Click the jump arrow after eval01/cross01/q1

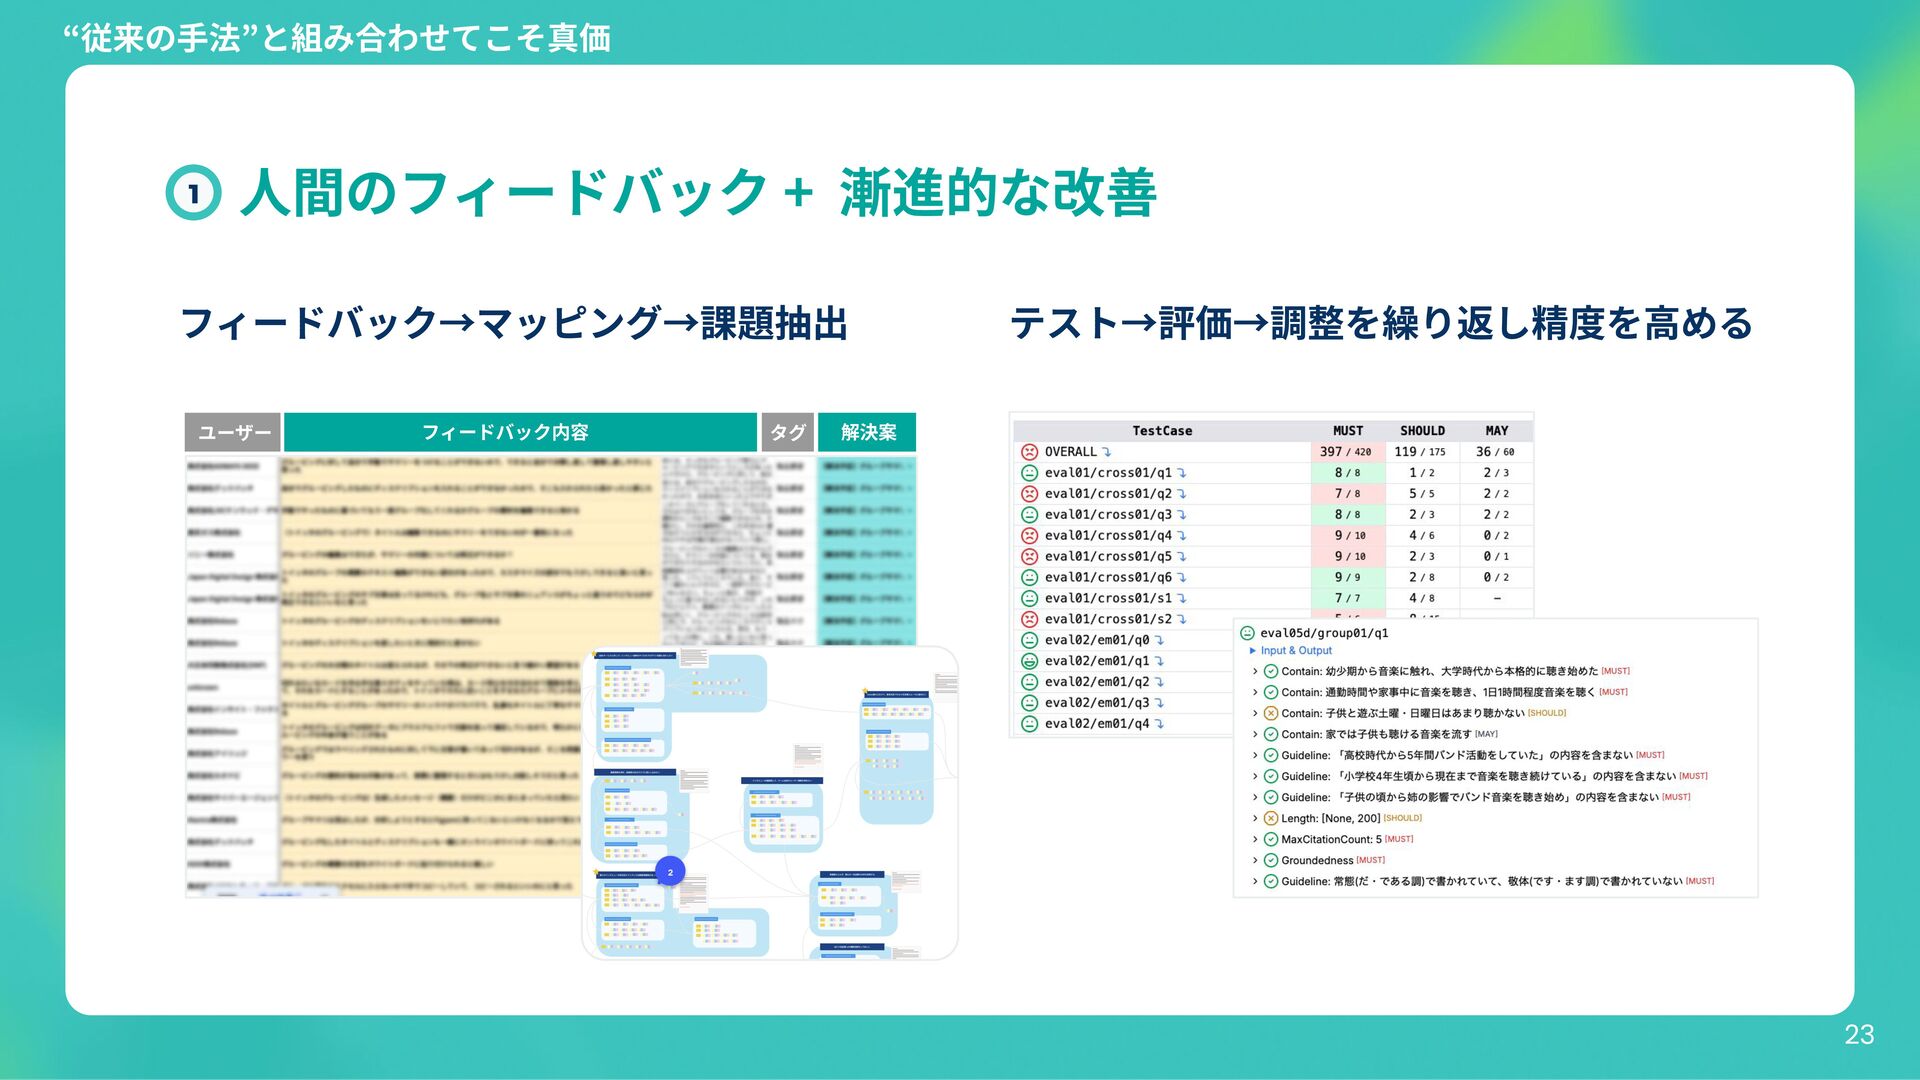click(x=1182, y=473)
